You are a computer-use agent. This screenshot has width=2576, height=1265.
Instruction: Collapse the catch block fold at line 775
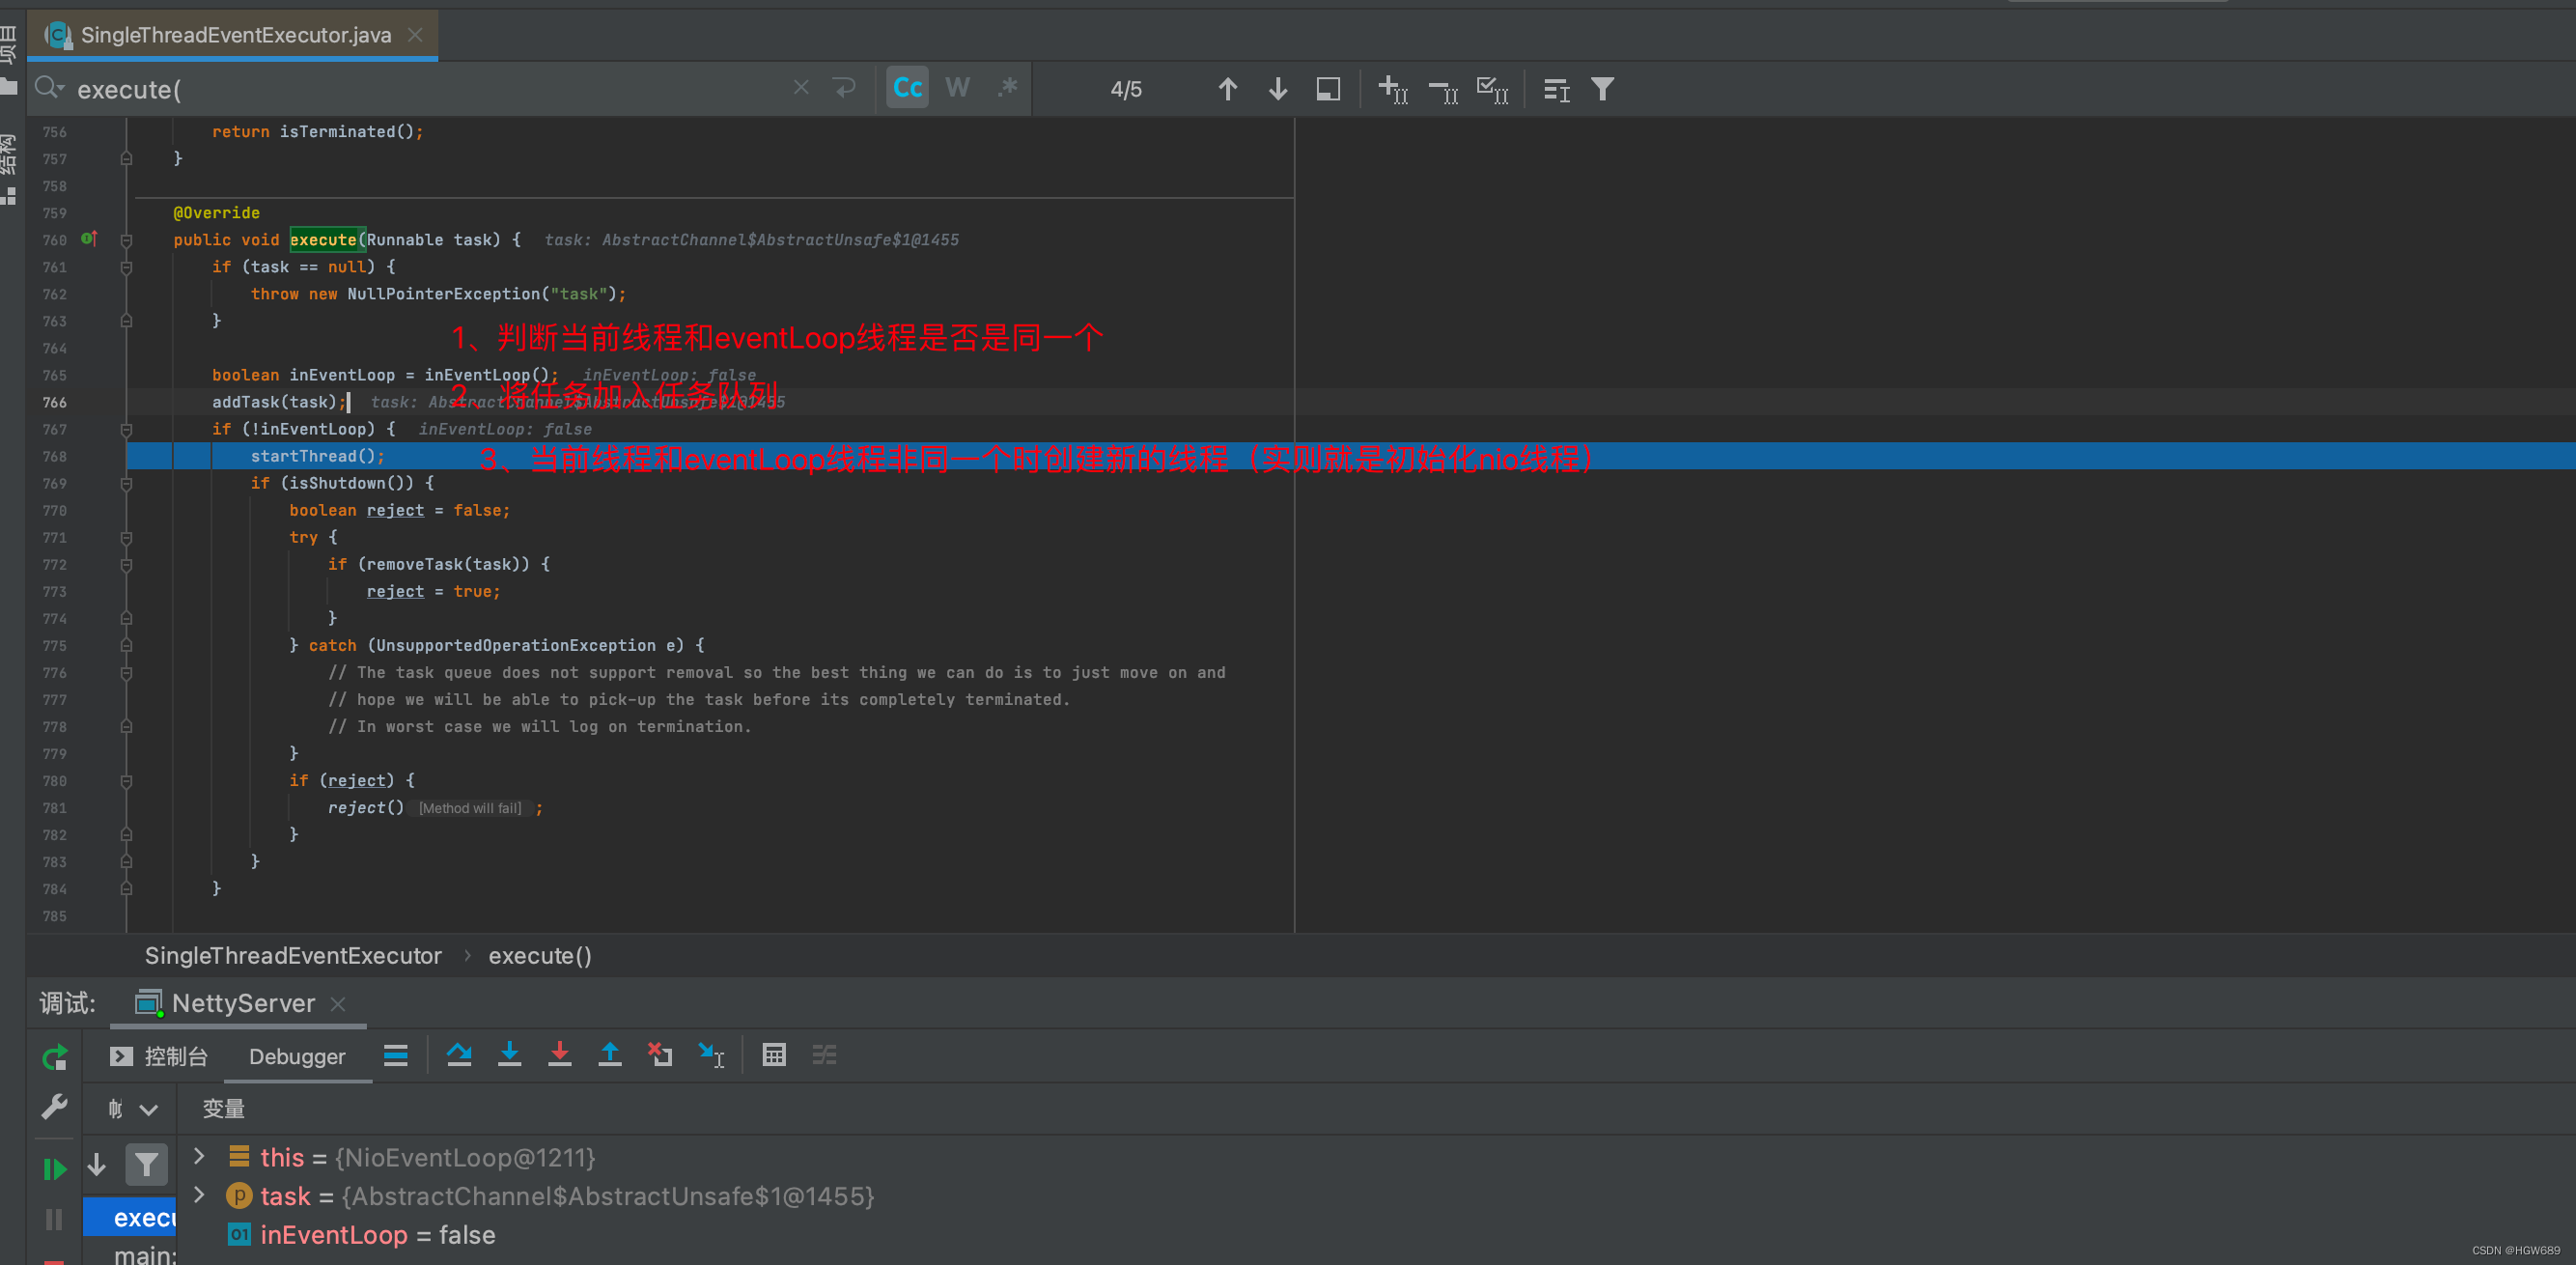[x=126, y=645]
